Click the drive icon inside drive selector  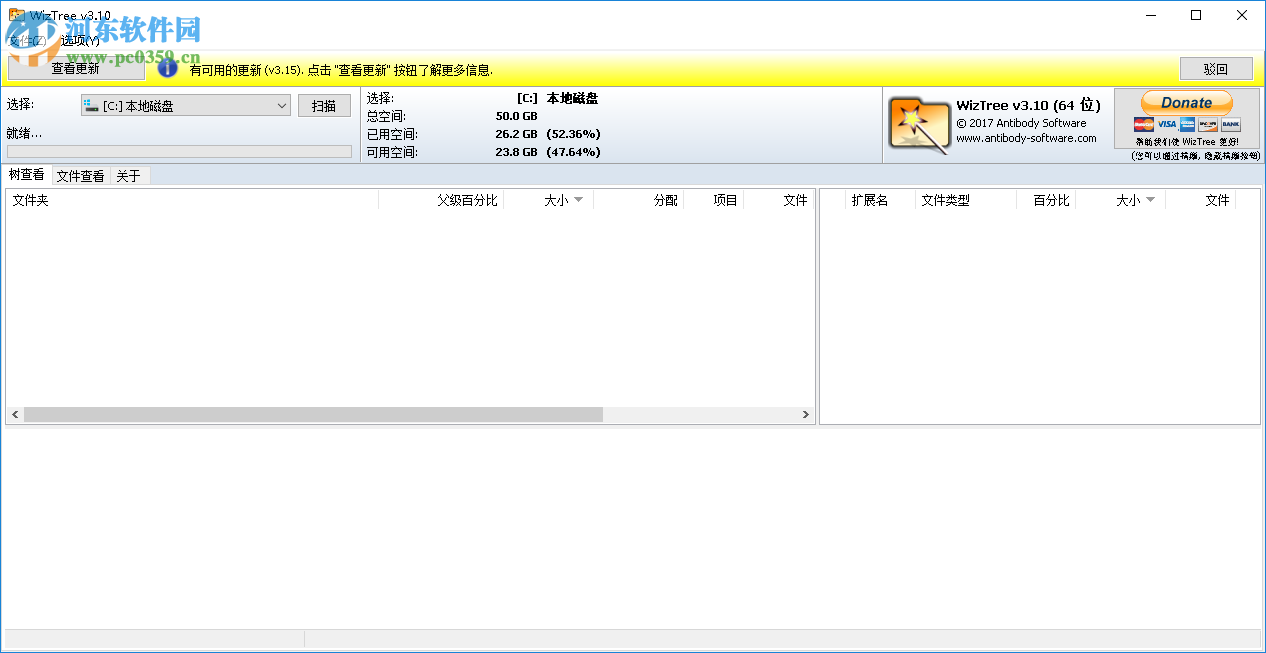click(x=91, y=105)
